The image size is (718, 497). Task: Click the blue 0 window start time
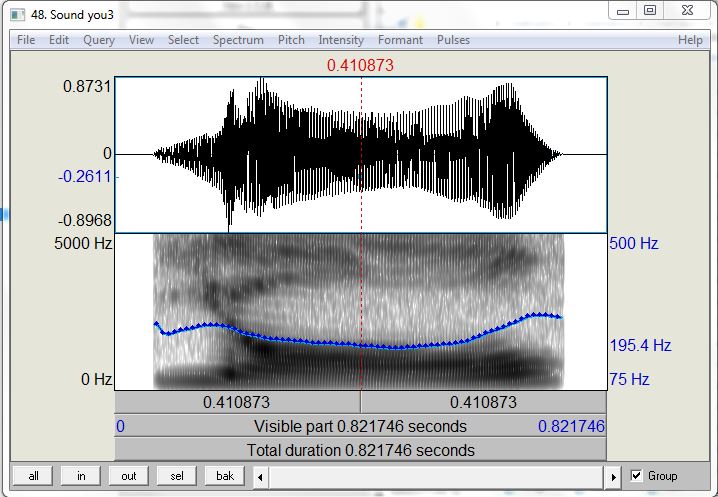[120, 426]
